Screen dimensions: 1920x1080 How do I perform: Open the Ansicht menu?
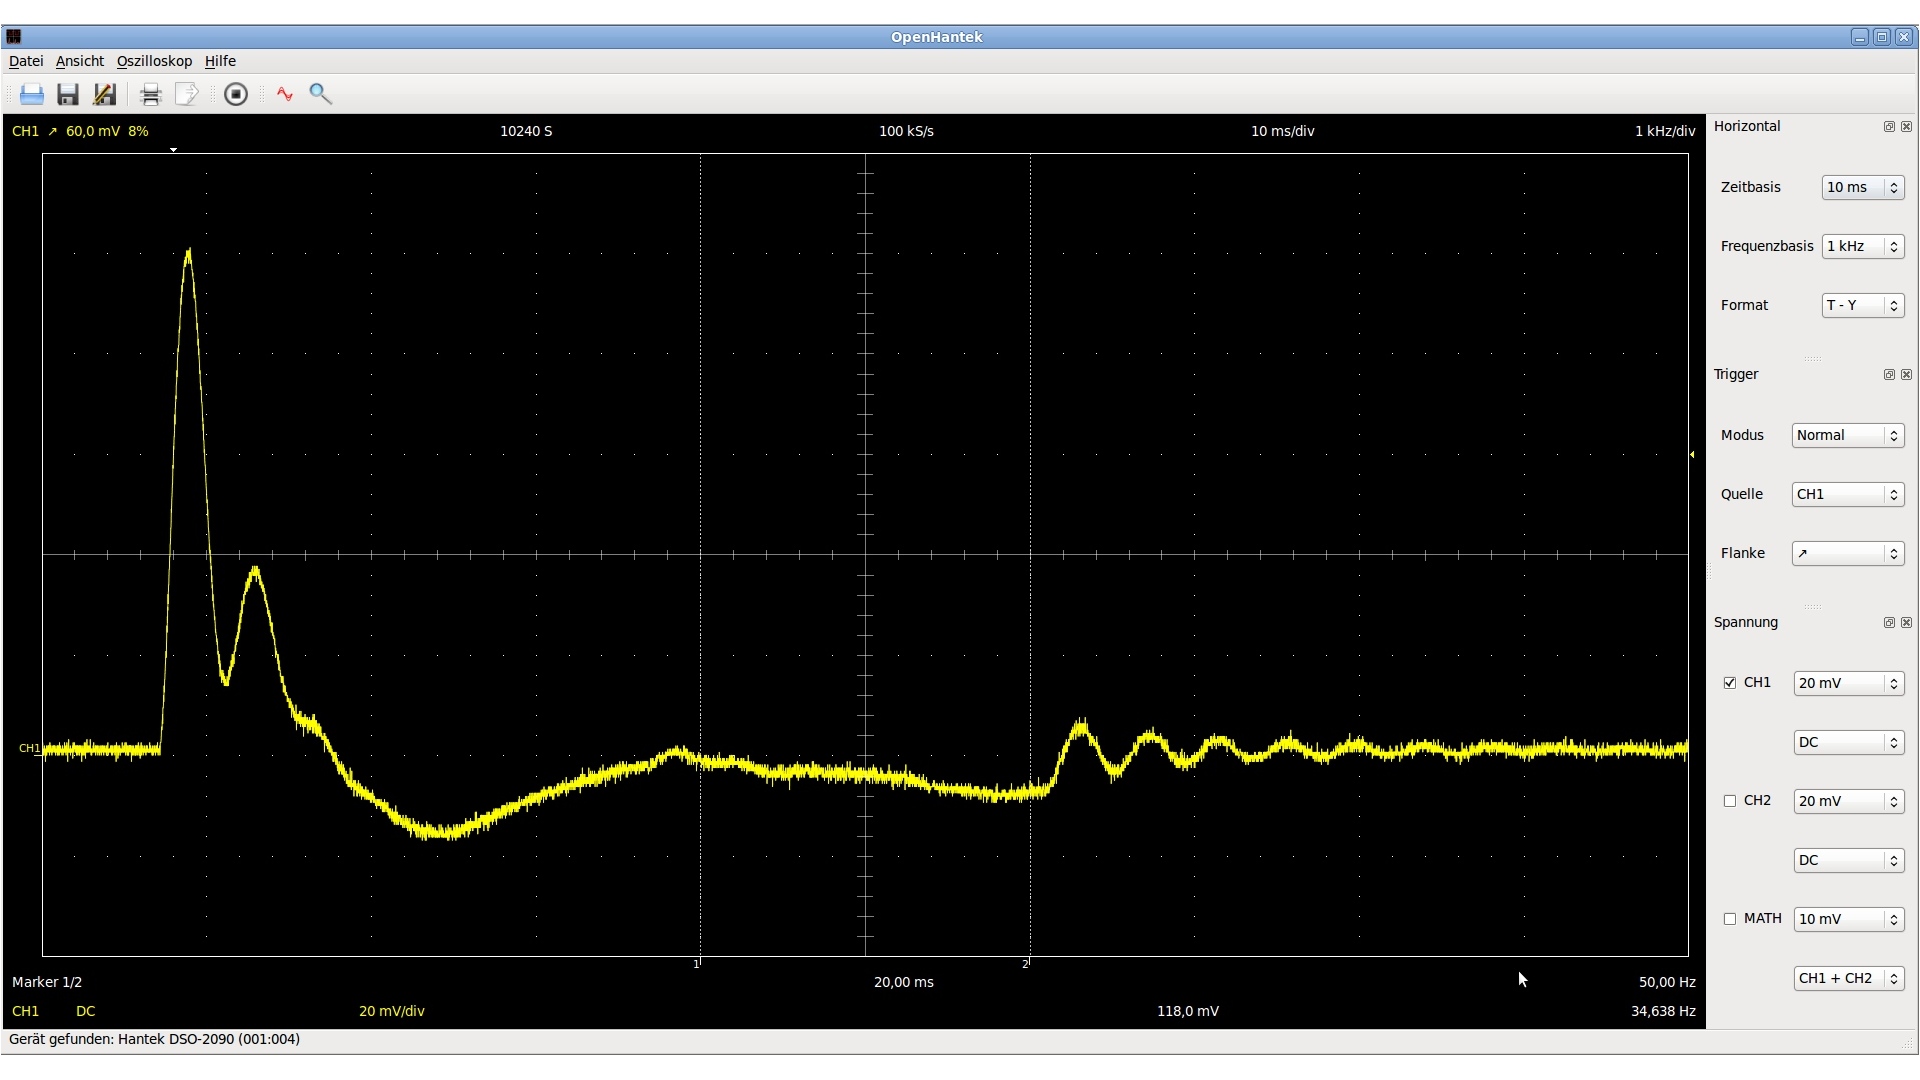coord(80,61)
